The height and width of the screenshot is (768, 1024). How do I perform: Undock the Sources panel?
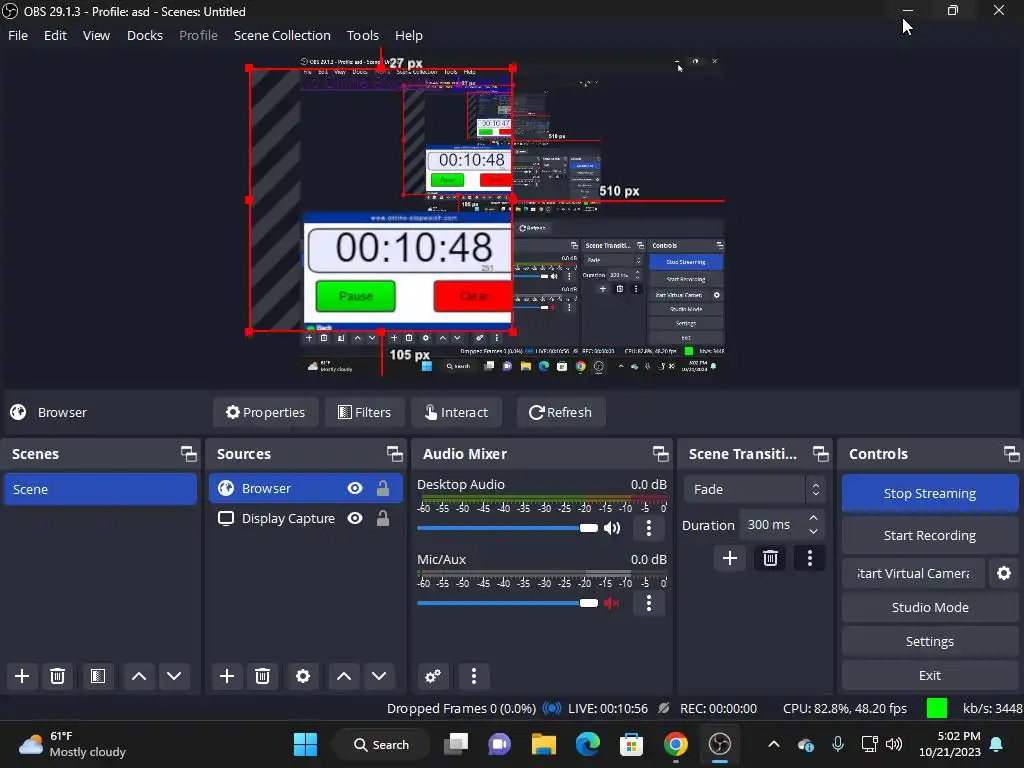point(394,454)
